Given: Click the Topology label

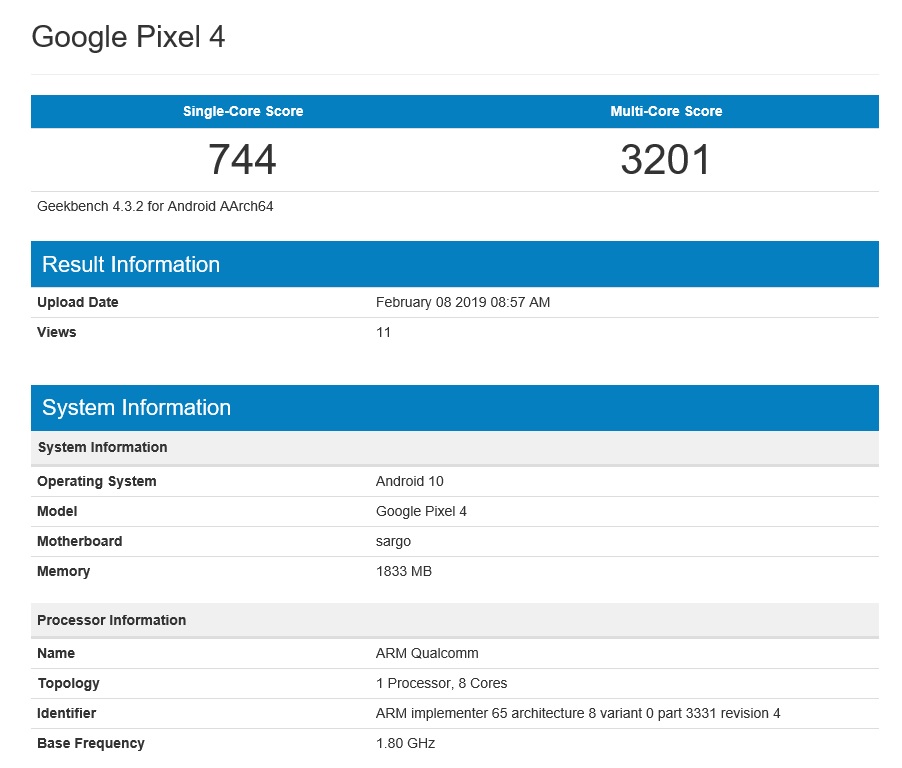Looking at the screenshot, I should tap(68, 683).
